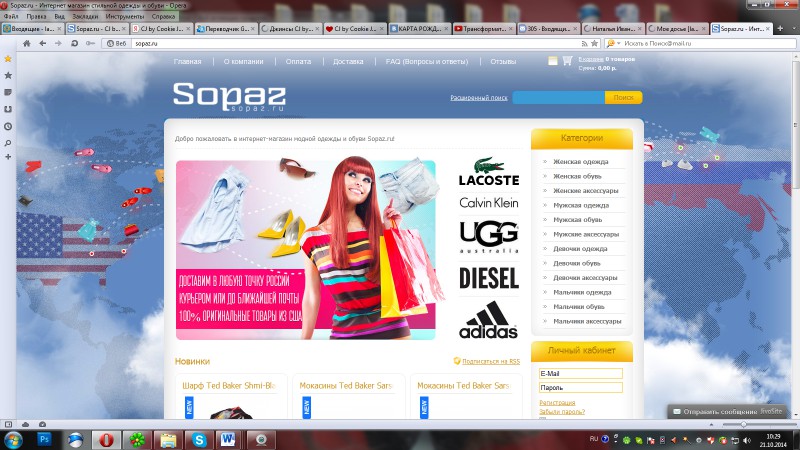The height and width of the screenshot is (450, 800).
Task: Close the Моё досье tab
Action: (x=704, y=29)
